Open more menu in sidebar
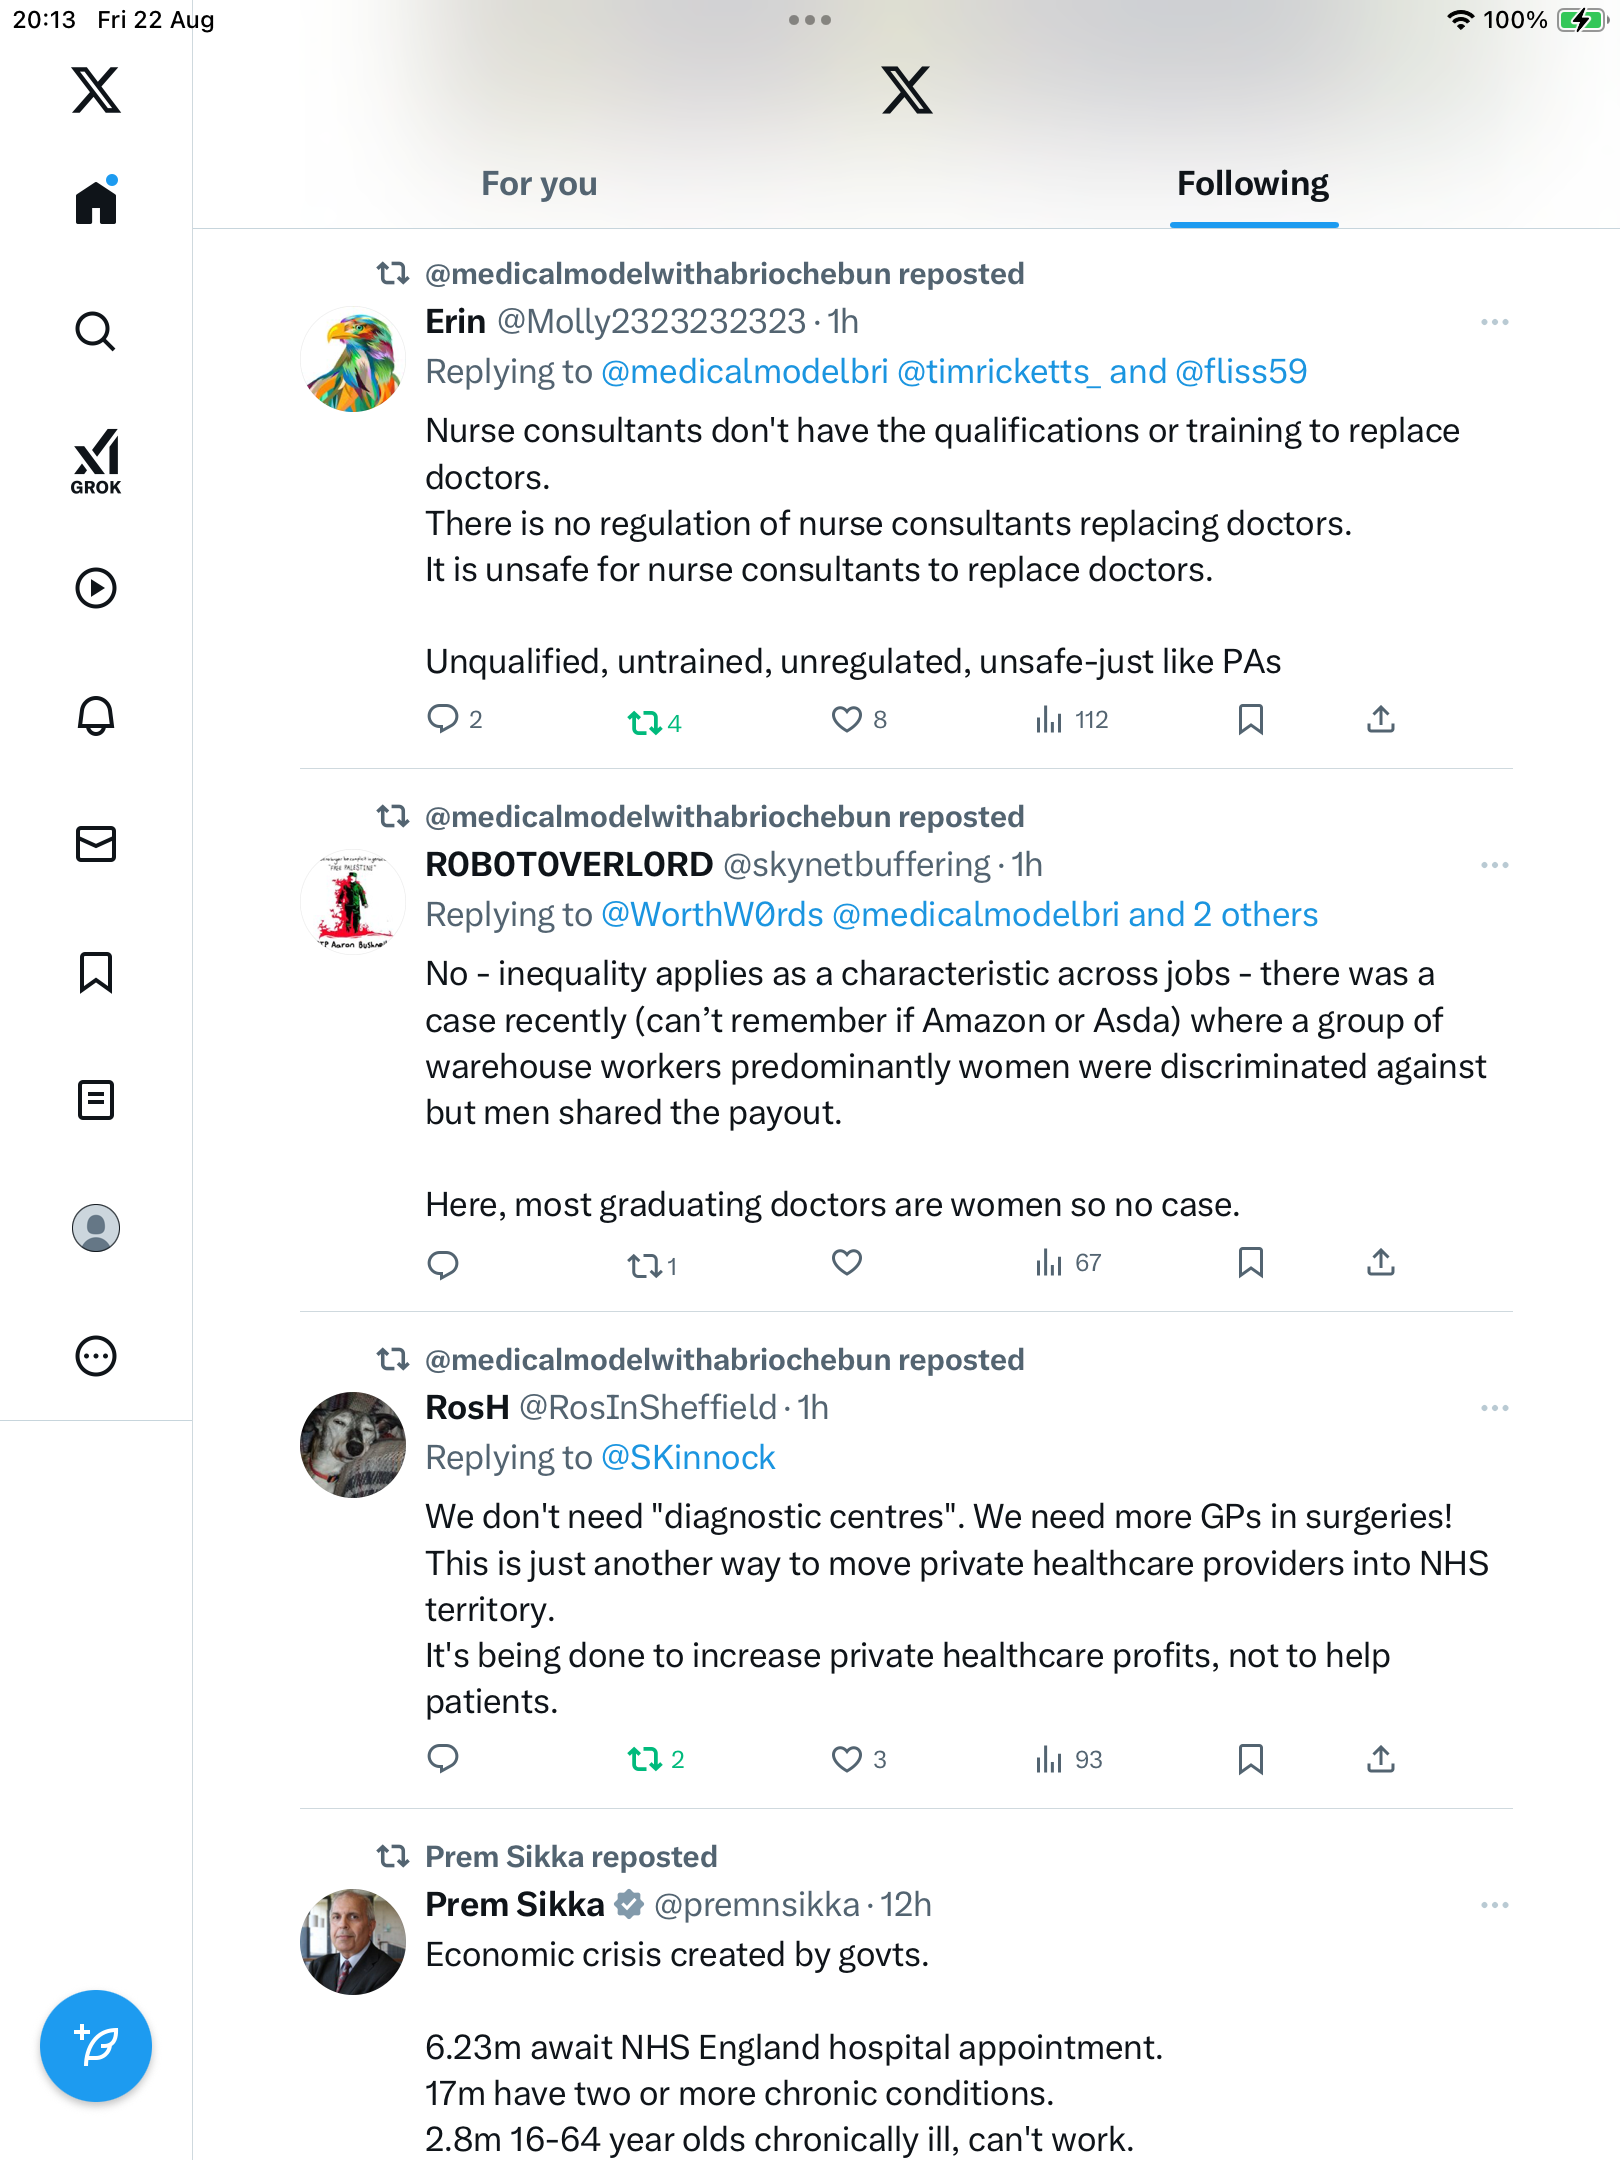 click(96, 1356)
